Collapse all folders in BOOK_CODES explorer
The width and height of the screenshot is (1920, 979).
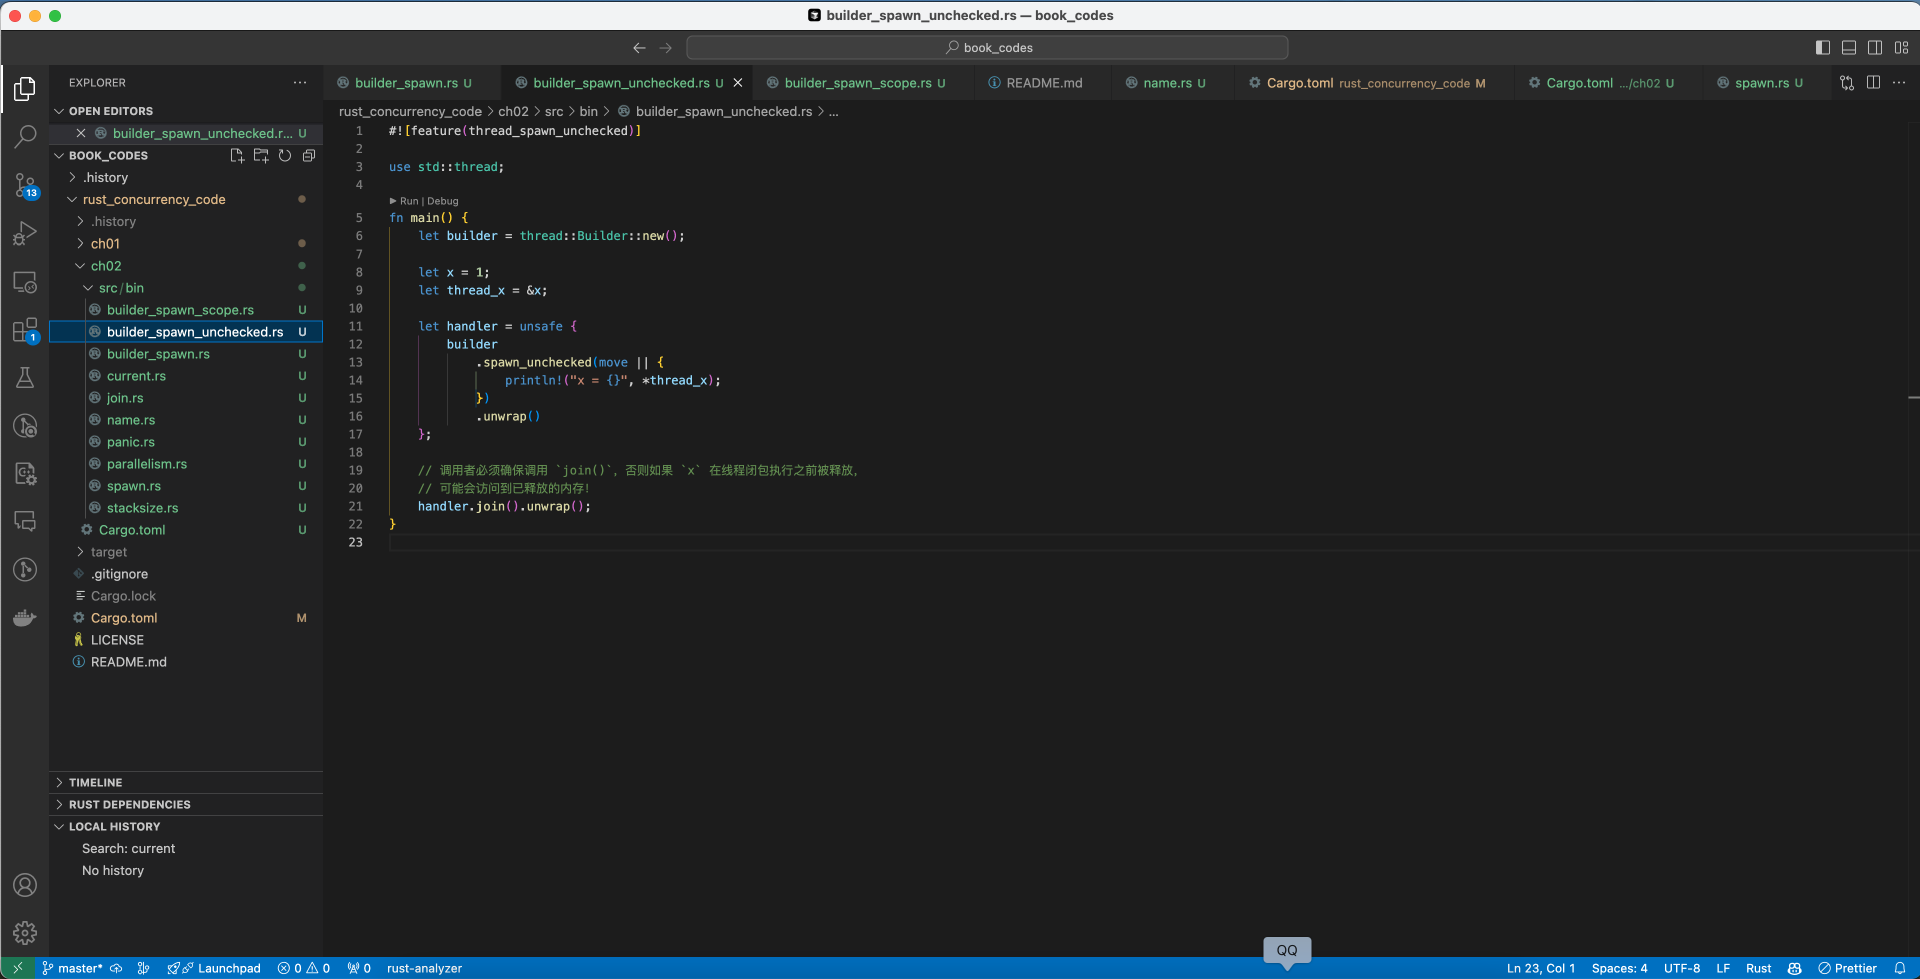pyautogui.click(x=309, y=155)
